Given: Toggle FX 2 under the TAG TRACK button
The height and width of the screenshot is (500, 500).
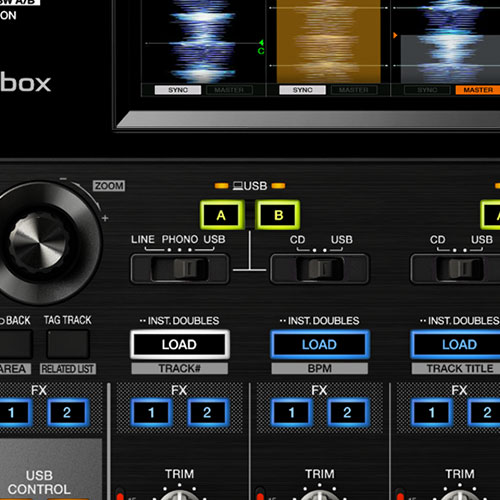Looking at the screenshot, I should coord(67,413).
